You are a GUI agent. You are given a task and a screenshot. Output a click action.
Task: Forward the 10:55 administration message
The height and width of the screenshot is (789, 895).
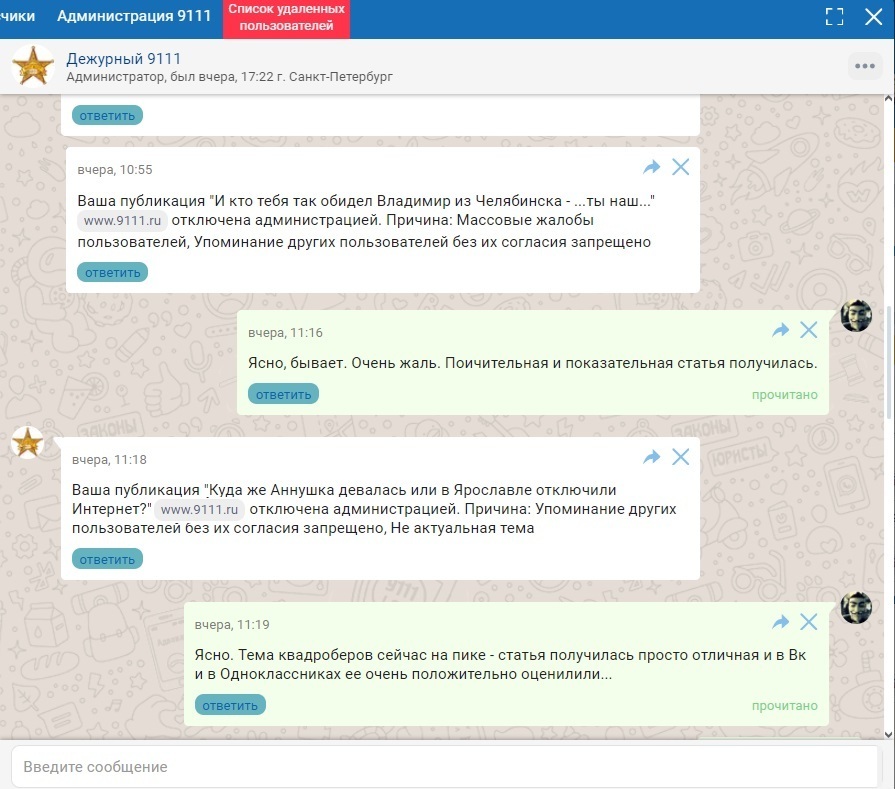[x=652, y=167]
